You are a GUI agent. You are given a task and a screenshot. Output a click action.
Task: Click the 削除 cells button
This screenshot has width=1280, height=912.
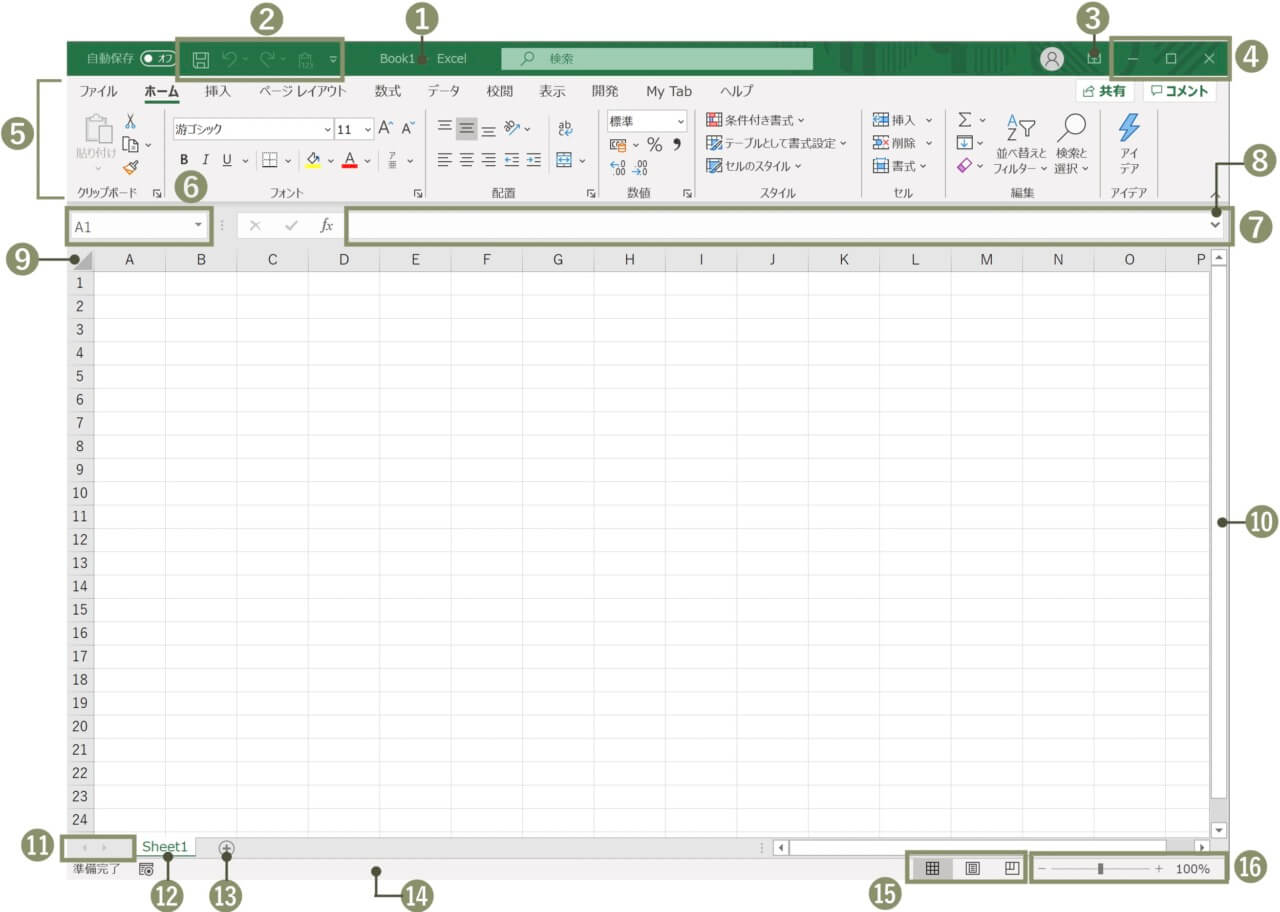click(x=902, y=143)
